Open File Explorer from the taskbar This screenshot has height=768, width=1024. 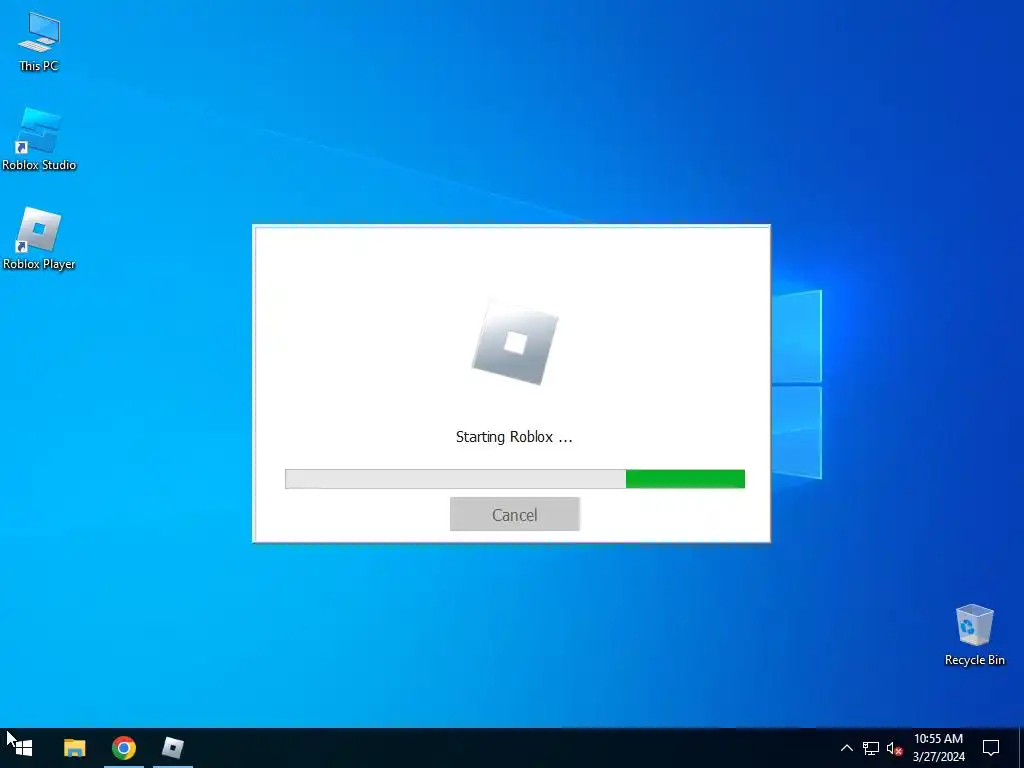[74, 748]
